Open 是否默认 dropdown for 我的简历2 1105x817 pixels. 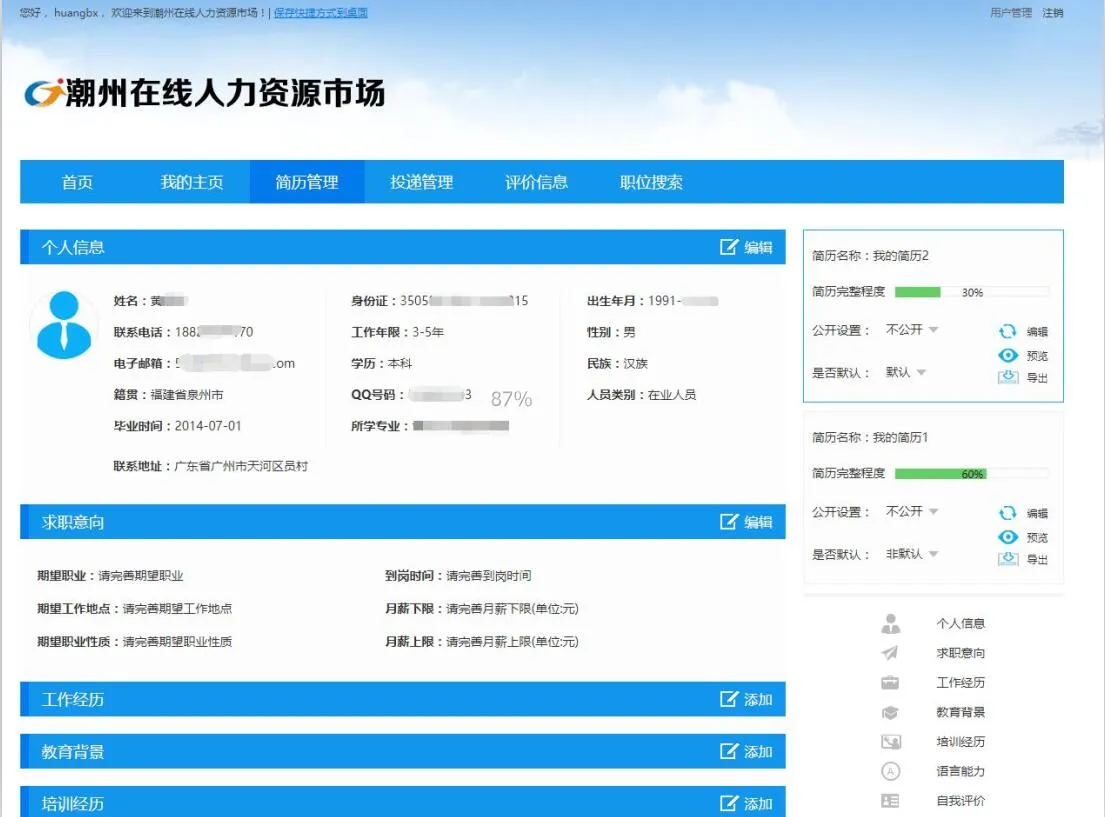pyautogui.click(x=906, y=371)
